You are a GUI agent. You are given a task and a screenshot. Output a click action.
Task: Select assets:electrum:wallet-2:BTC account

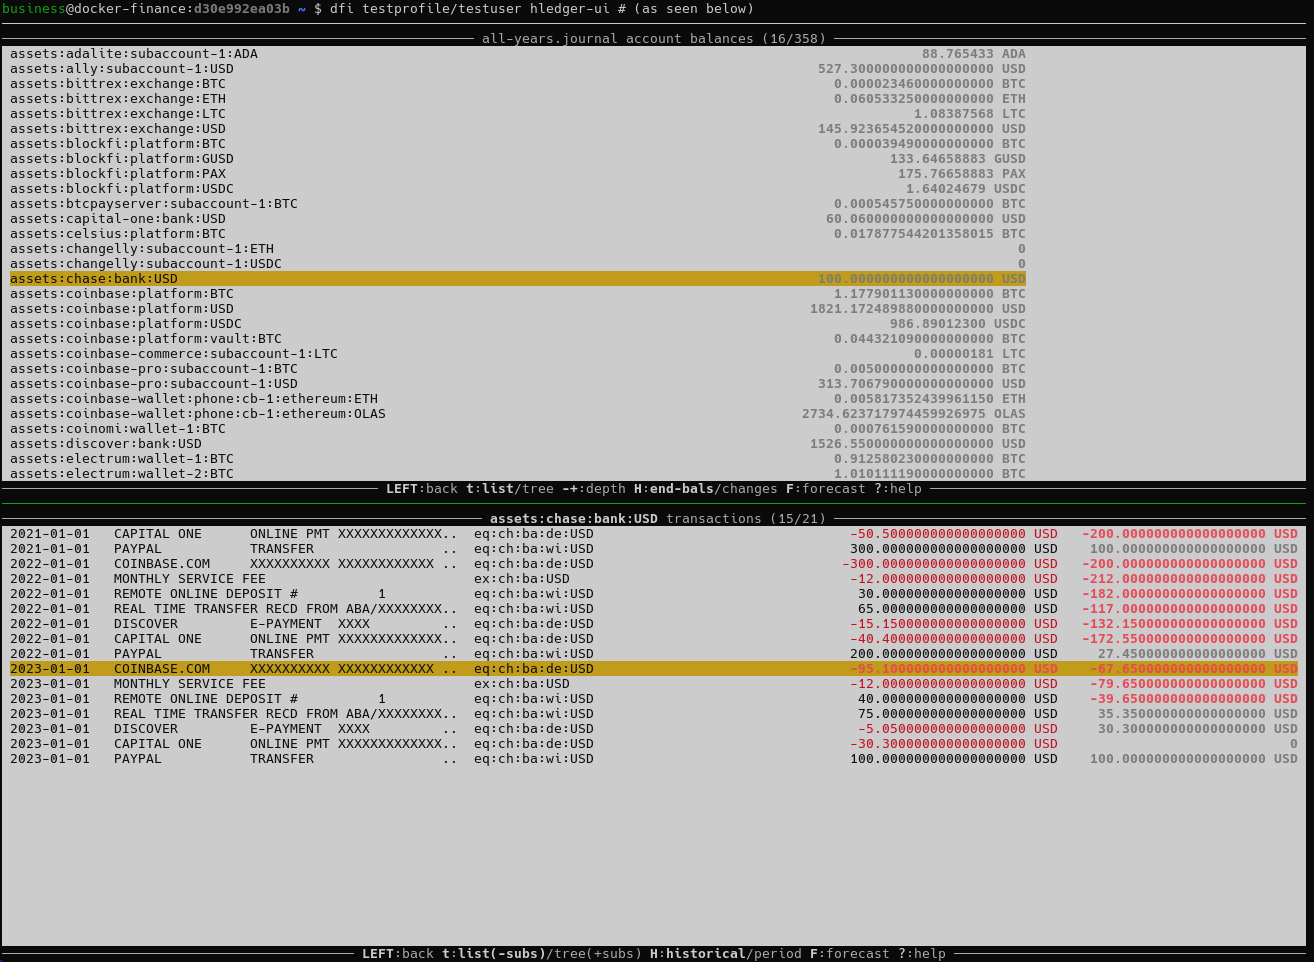pyautogui.click(x=122, y=474)
